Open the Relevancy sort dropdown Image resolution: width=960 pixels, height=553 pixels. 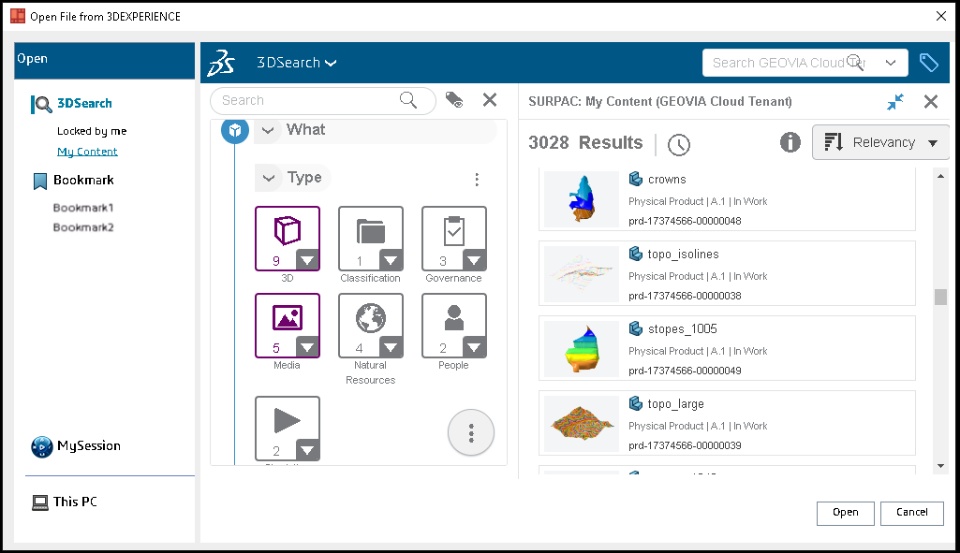[880, 142]
